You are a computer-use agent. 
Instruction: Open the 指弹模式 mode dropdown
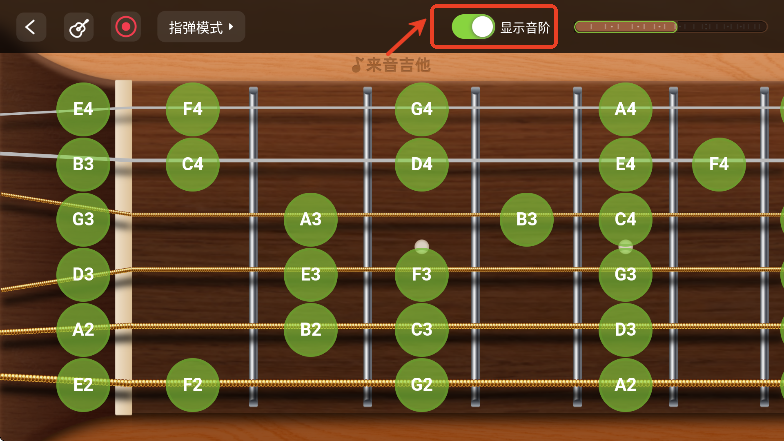coord(201,27)
